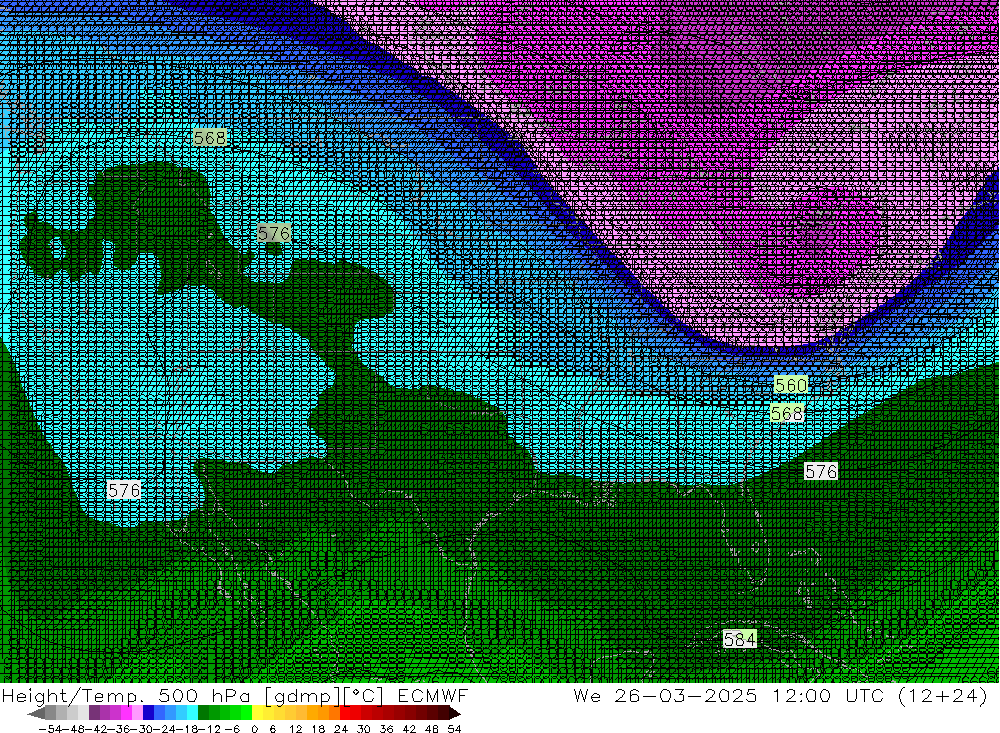This screenshot has height=733, width=1000.
Task: Click the yellow swatch above legend value 0
Action: tap(258, 713)
